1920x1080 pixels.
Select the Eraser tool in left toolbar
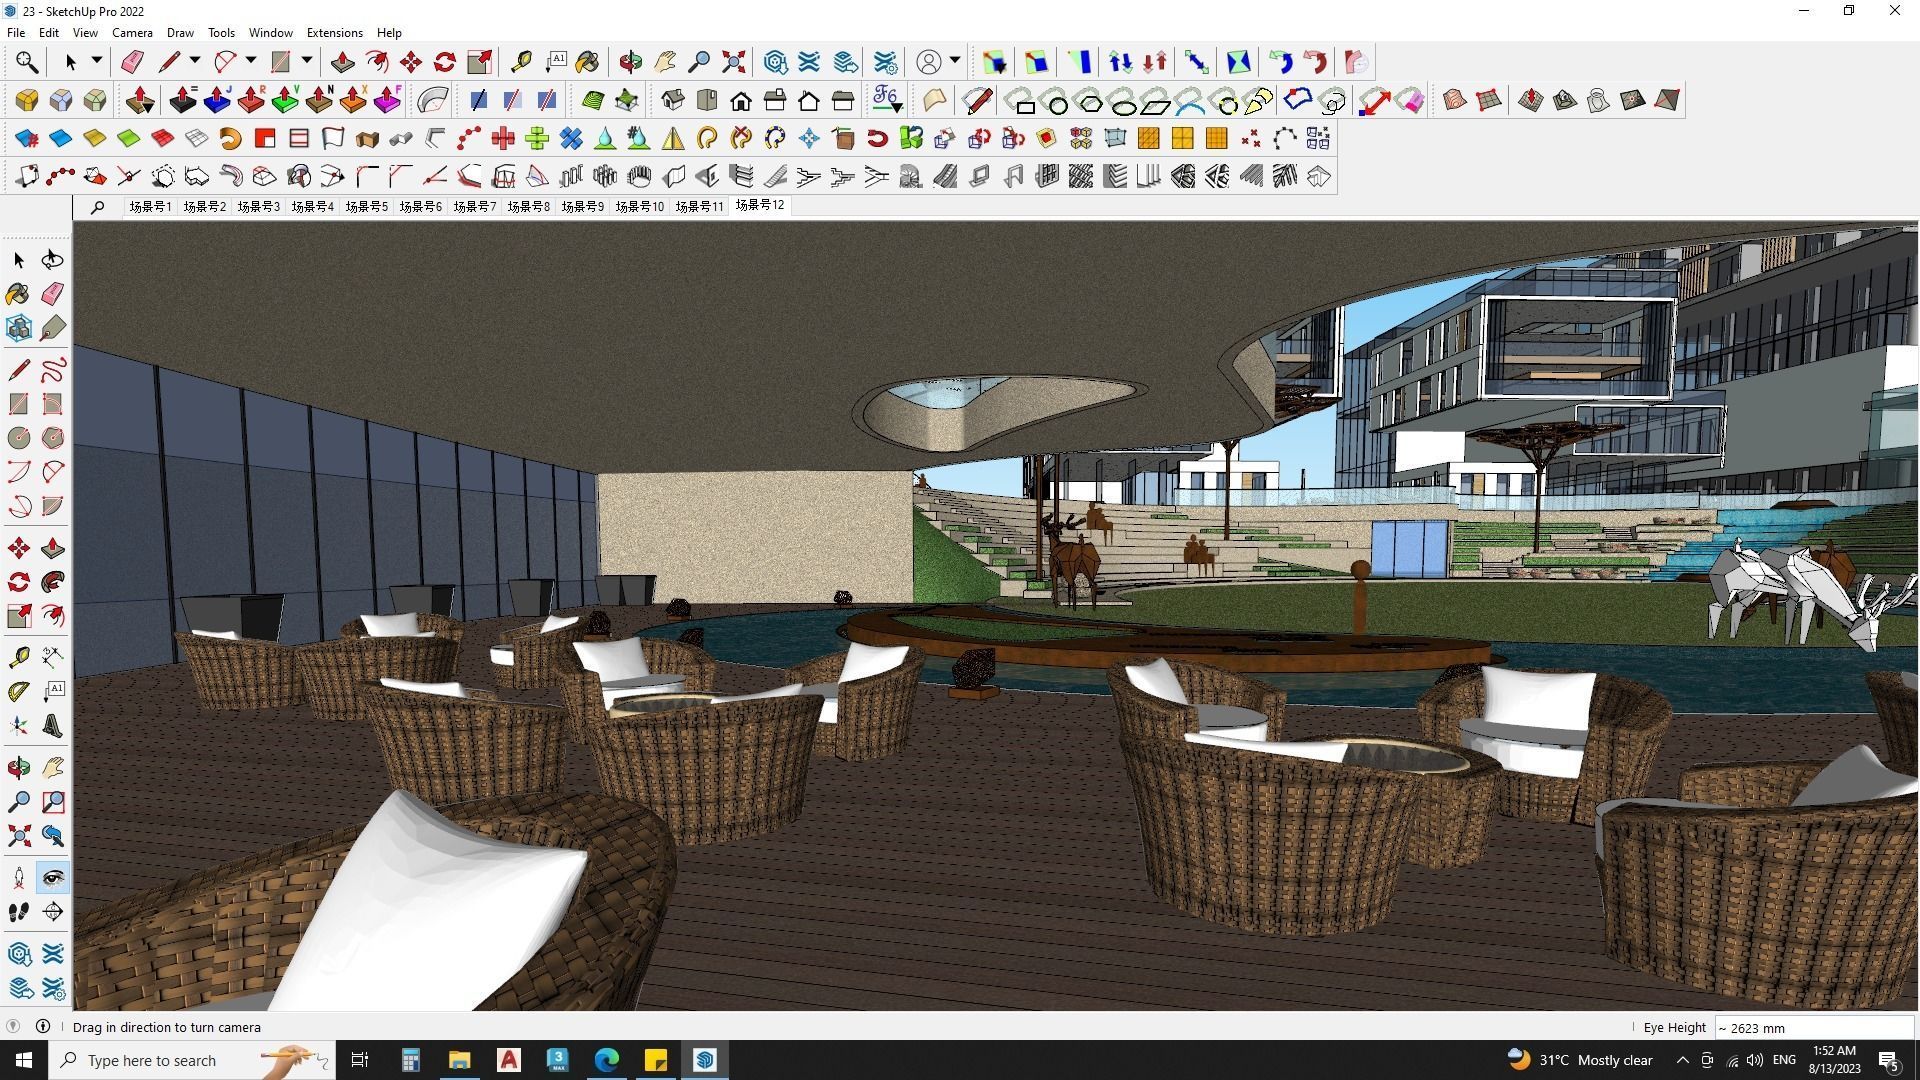[x=53, y=293]
